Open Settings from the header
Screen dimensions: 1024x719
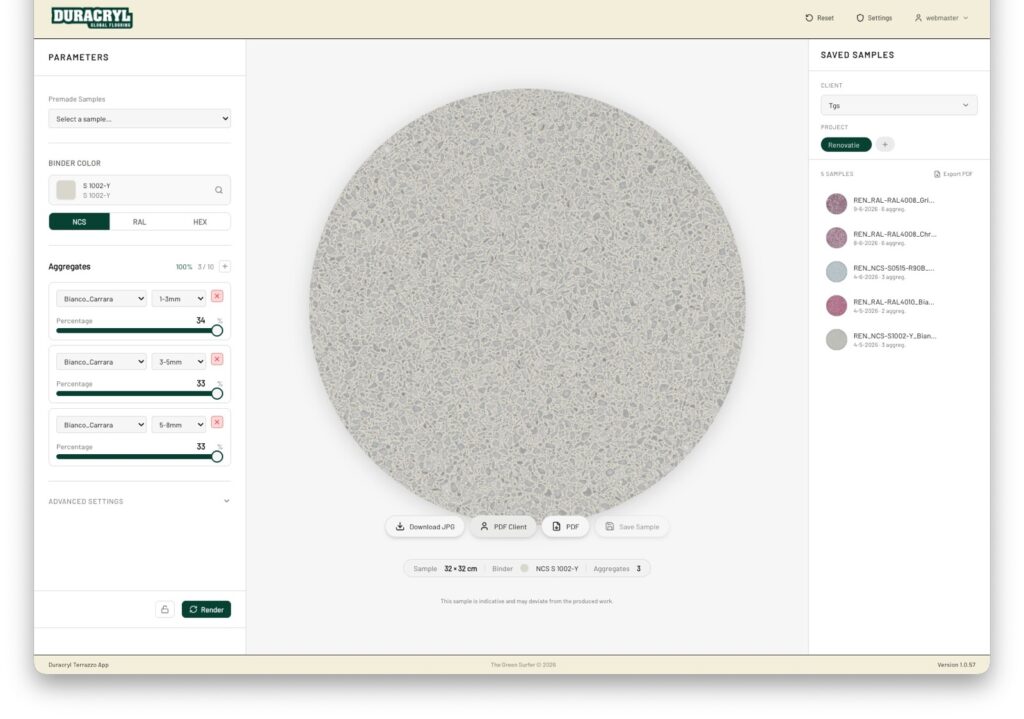[874, 18]
